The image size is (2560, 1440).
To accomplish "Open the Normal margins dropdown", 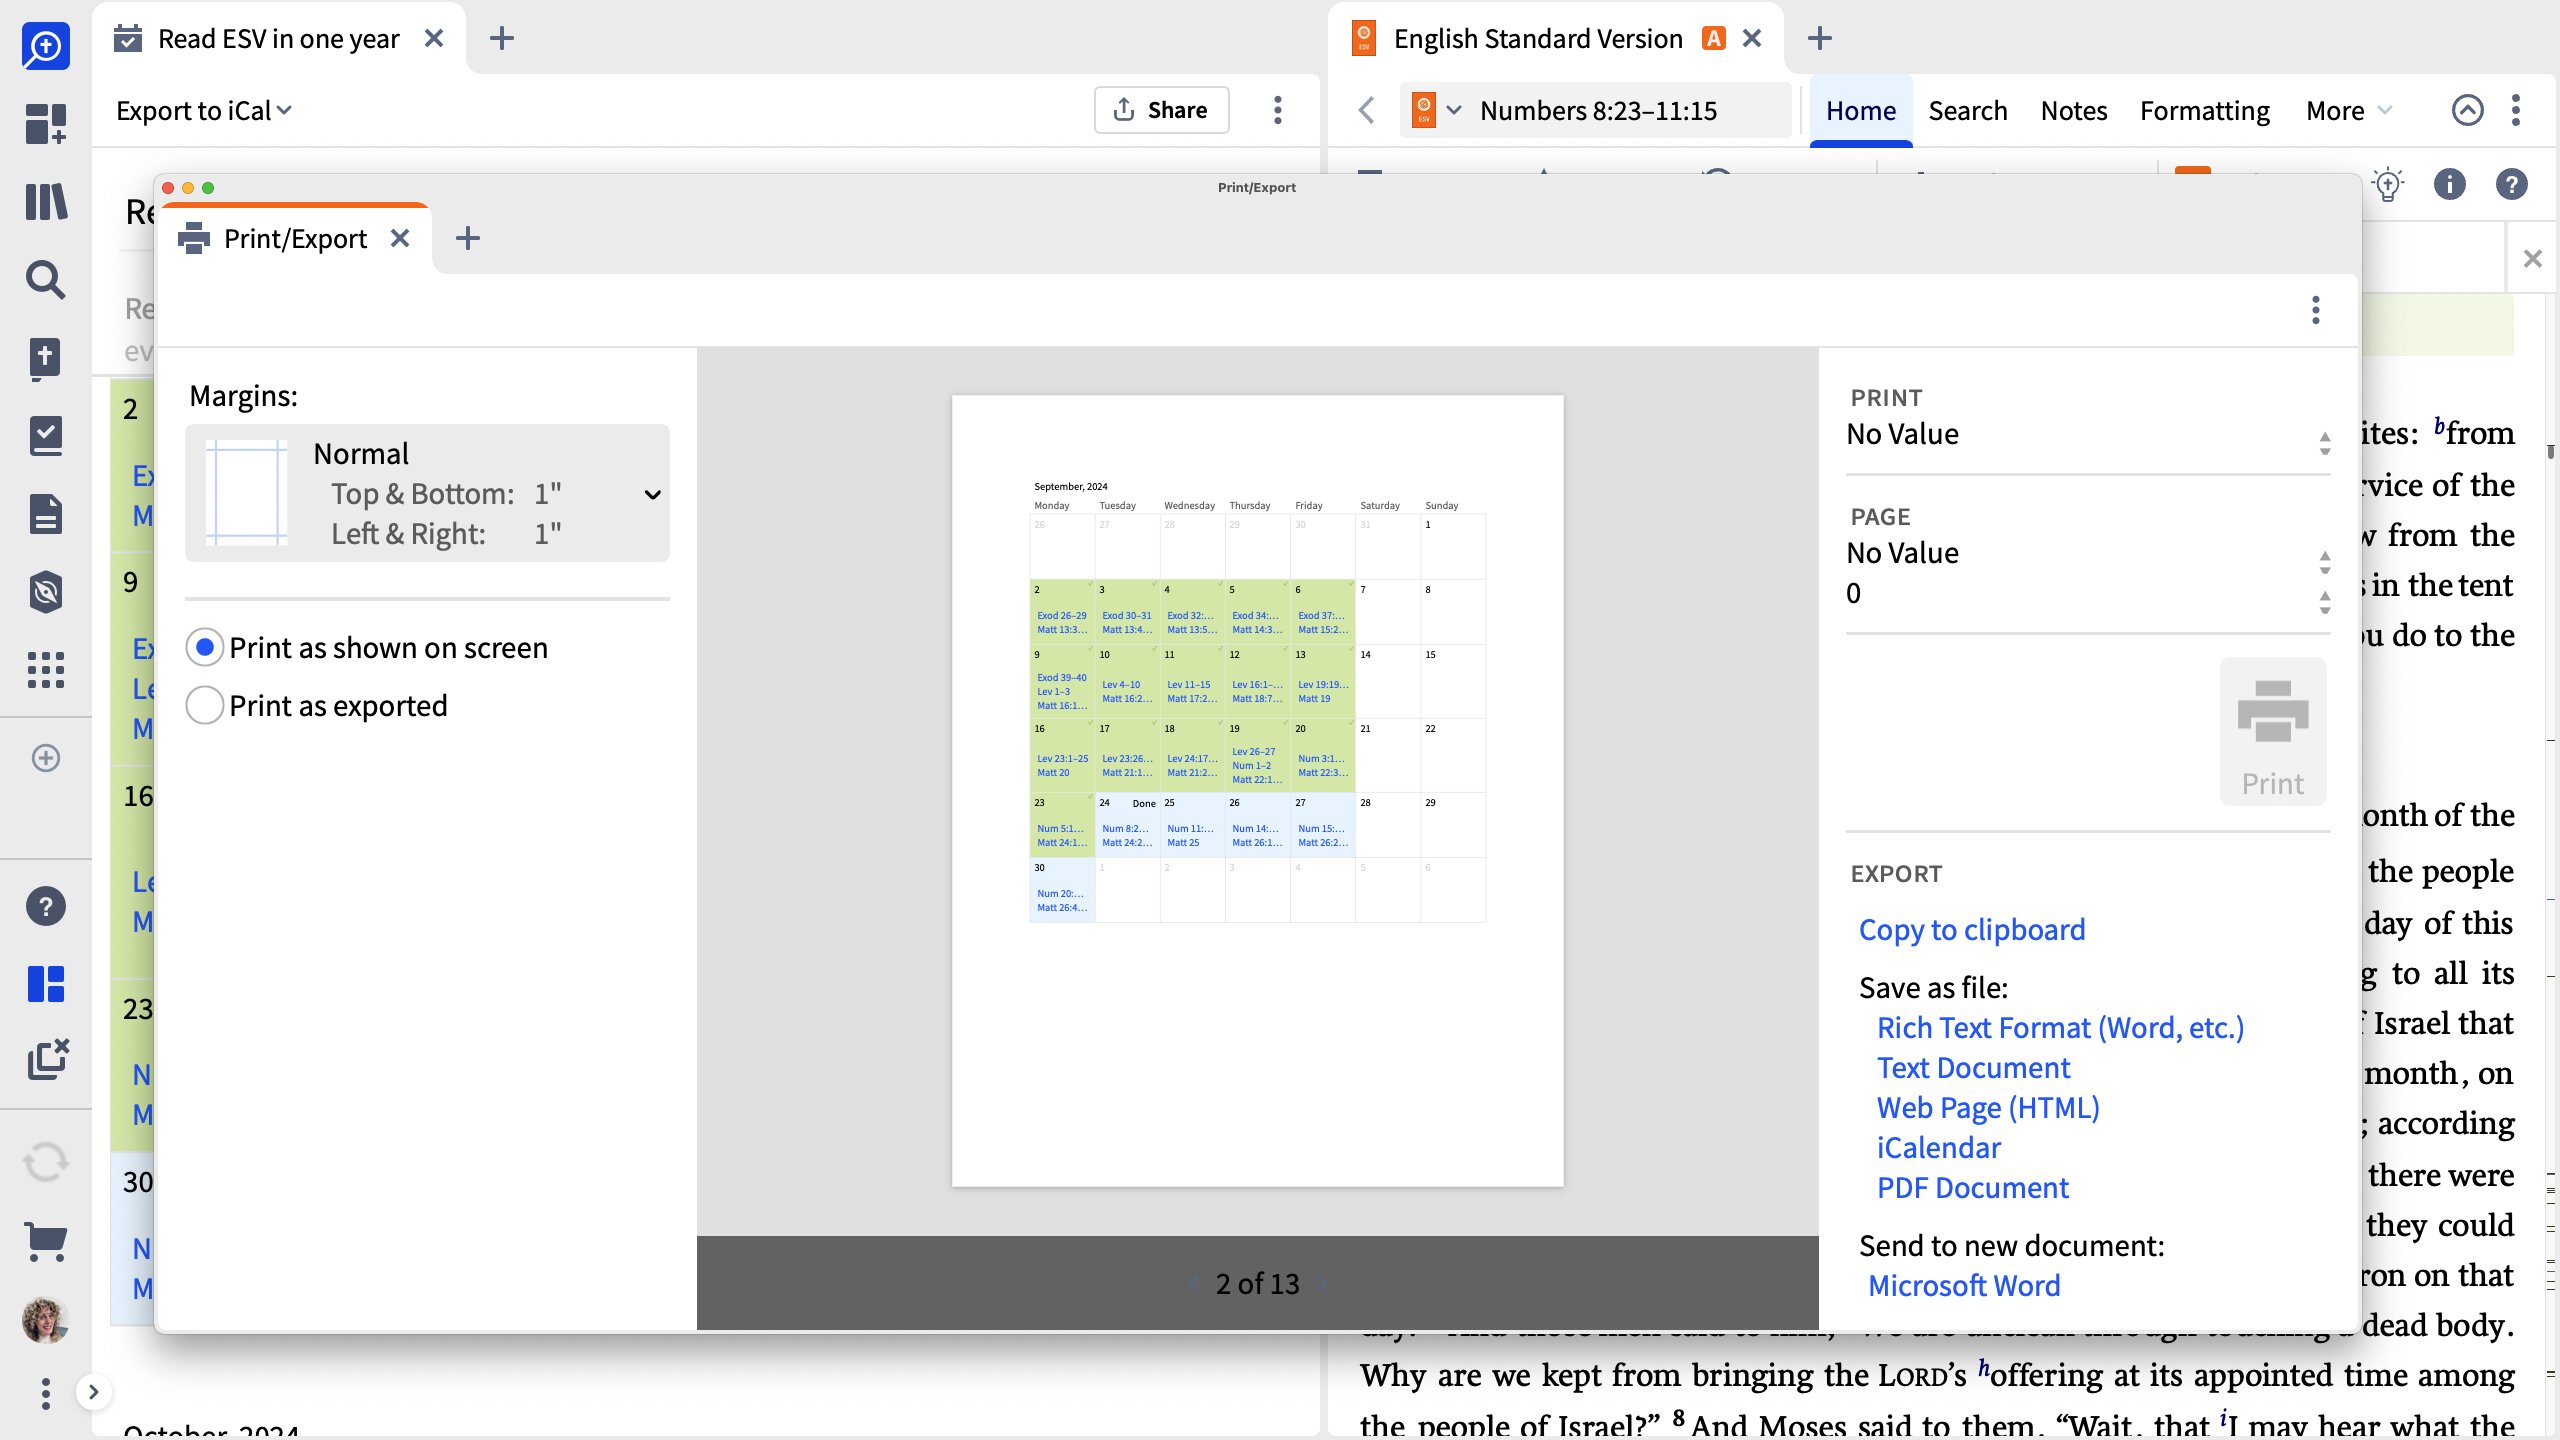I will (427, 493).
